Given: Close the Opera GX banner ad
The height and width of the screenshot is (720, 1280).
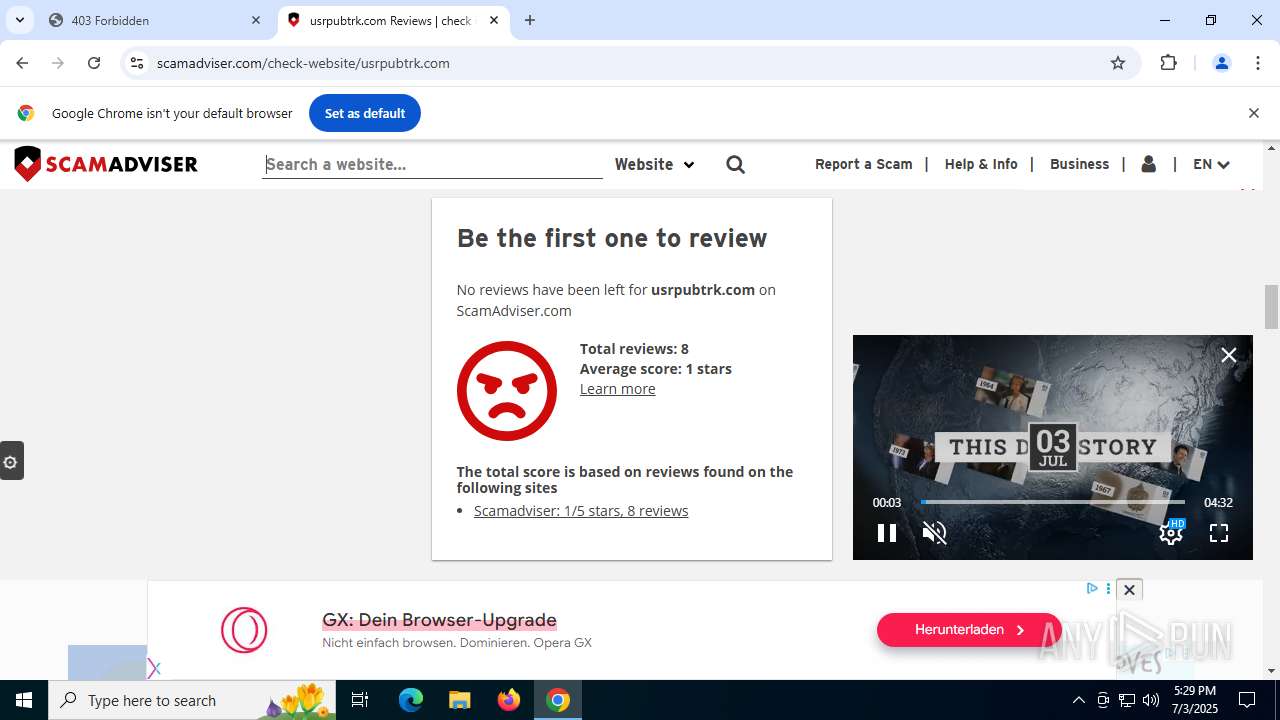Looking at the screenshot, I should 1129,590.
